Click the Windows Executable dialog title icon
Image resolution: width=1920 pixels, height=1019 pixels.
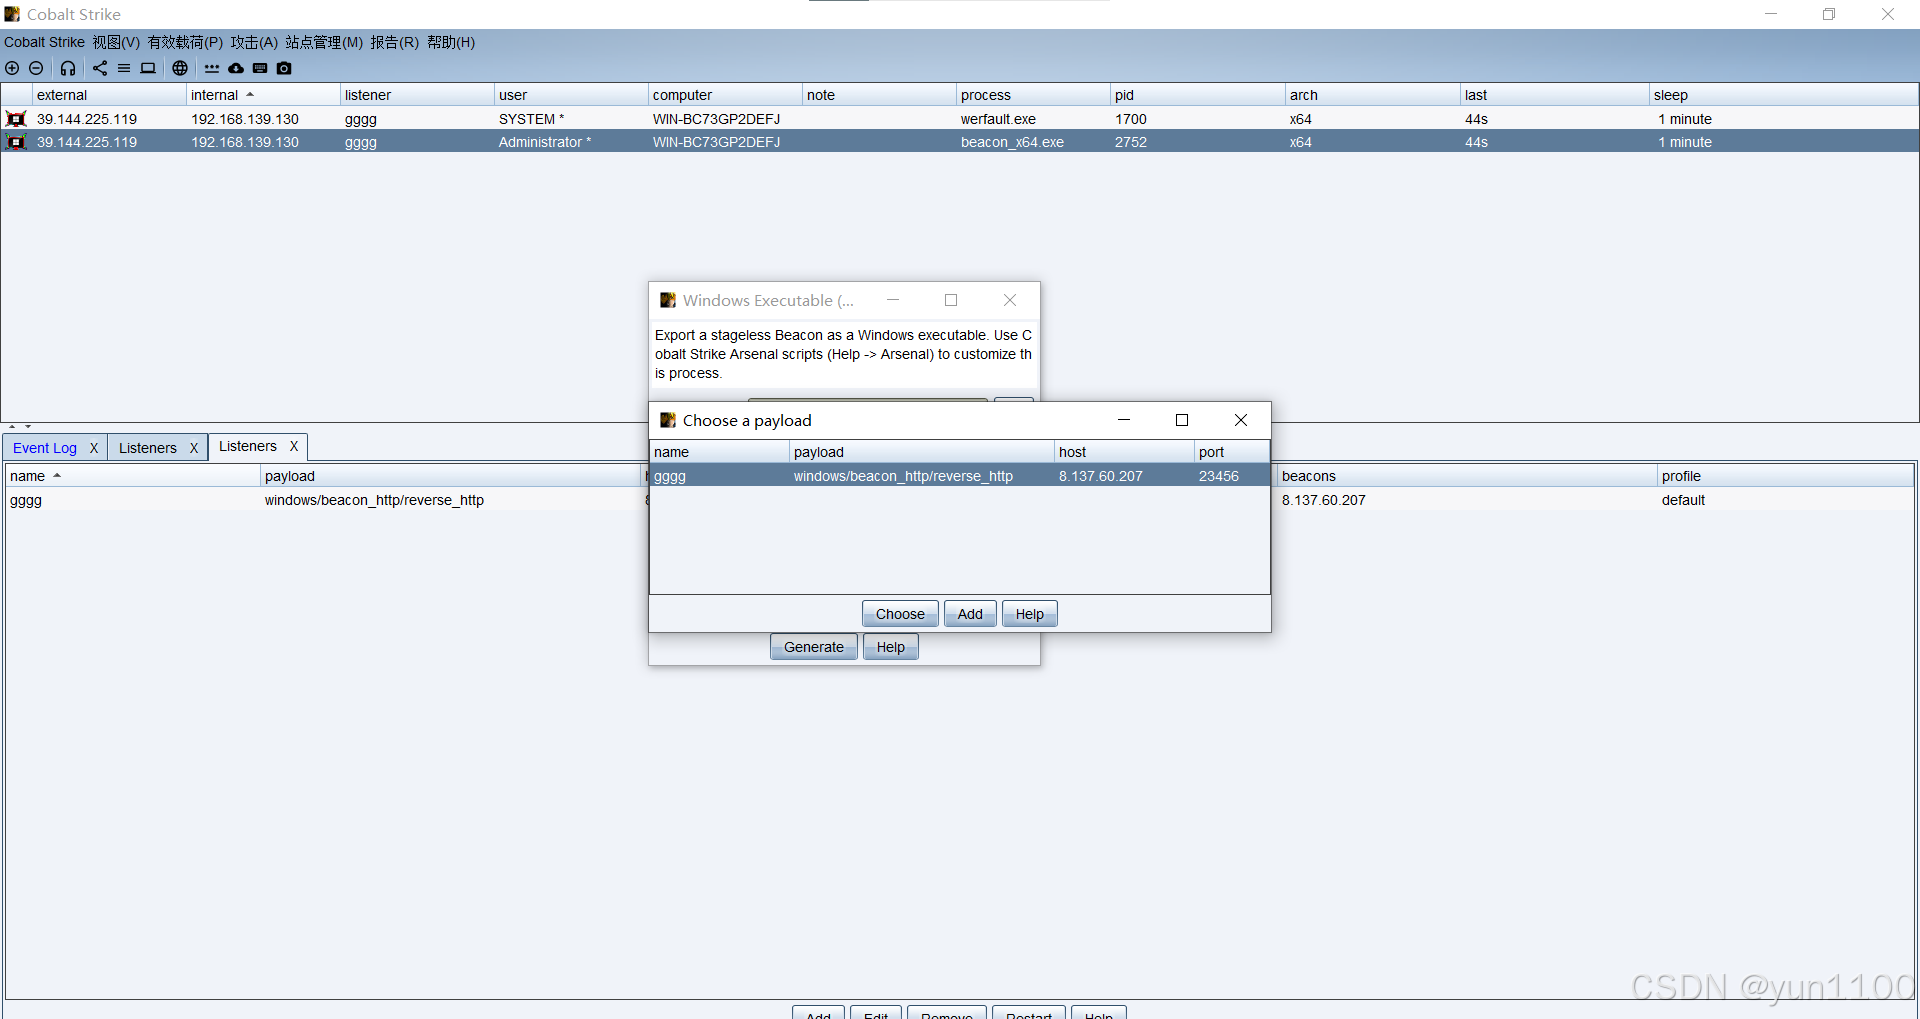(x=668, y=300)
